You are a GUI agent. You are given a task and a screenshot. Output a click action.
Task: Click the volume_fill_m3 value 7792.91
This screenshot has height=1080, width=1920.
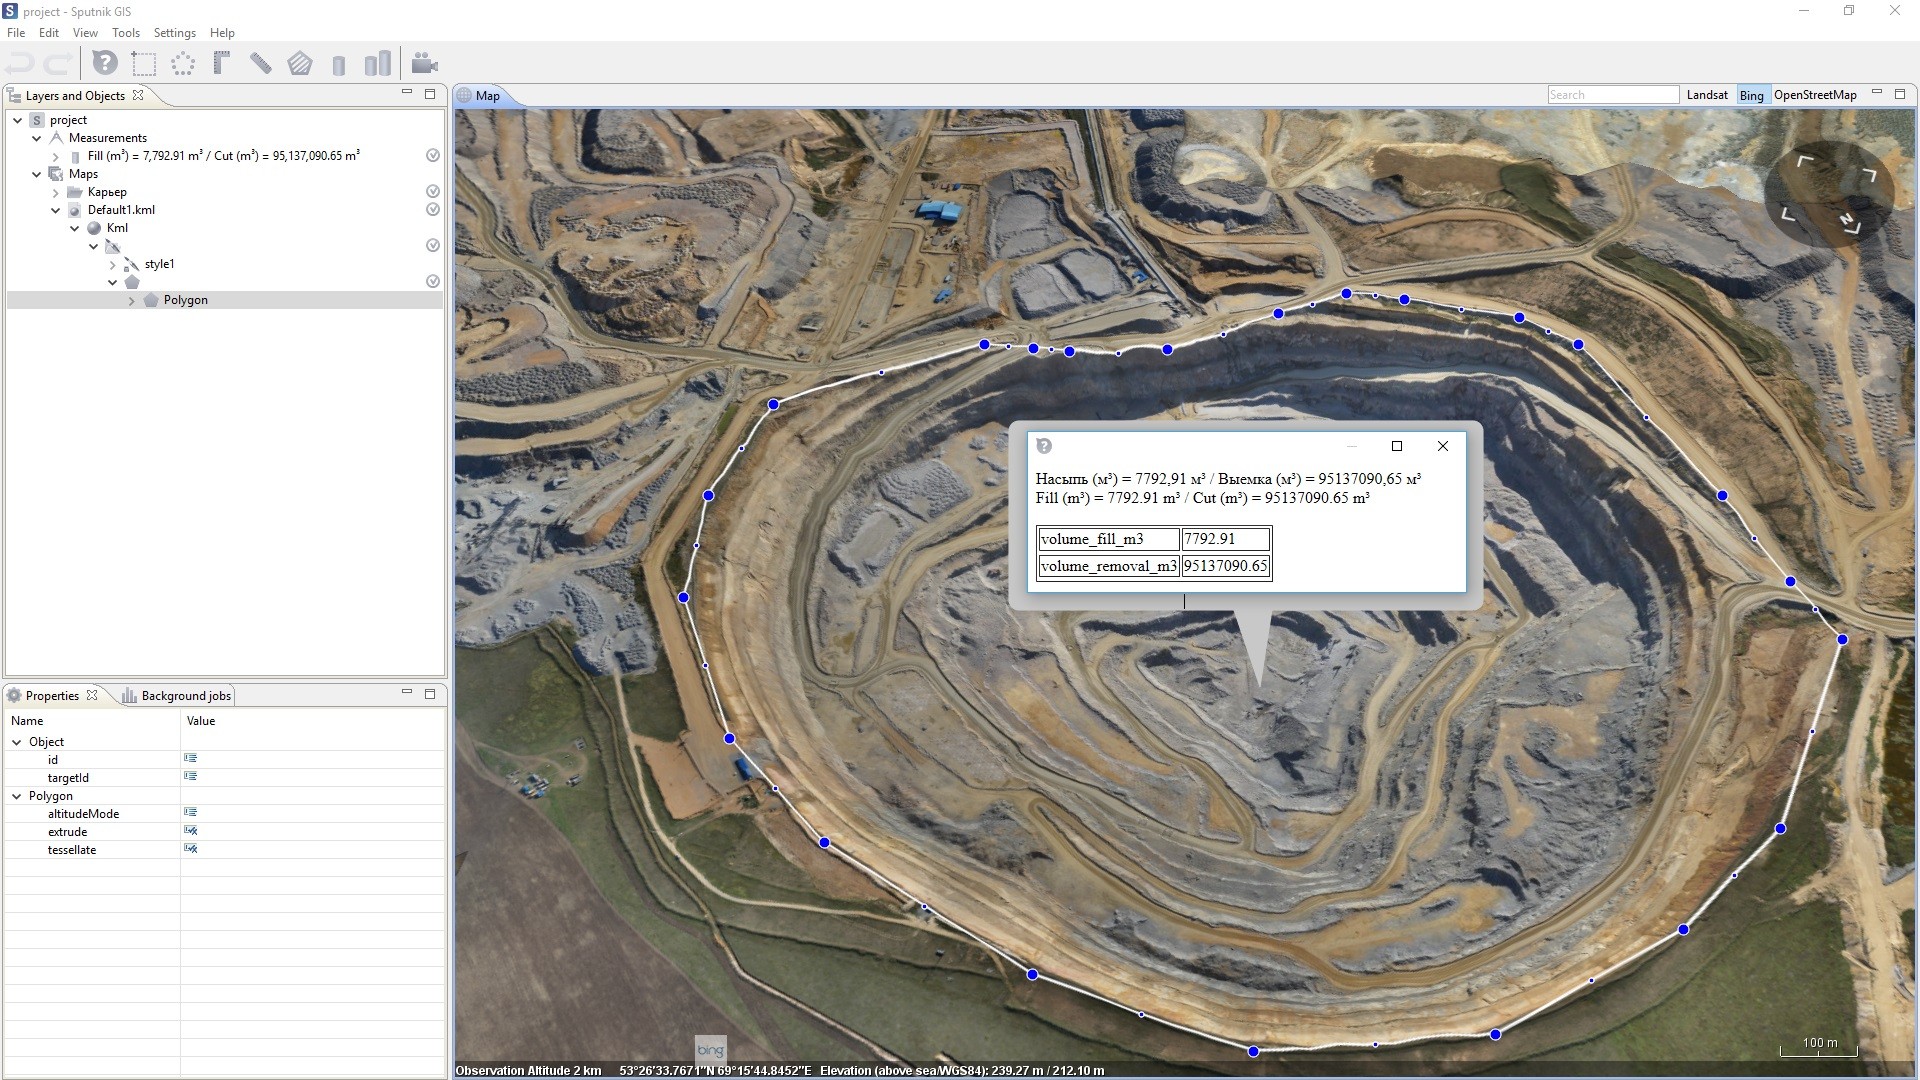click(1225, 539)
